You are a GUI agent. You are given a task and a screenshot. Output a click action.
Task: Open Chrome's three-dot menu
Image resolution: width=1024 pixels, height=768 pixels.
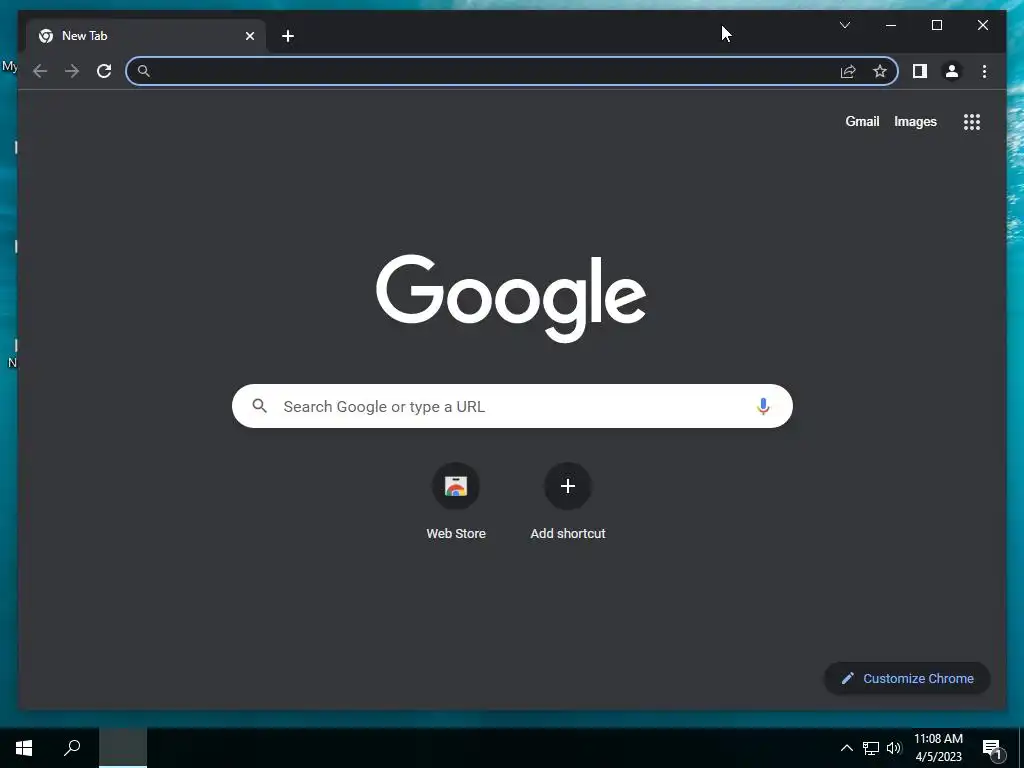click(984, 71)
